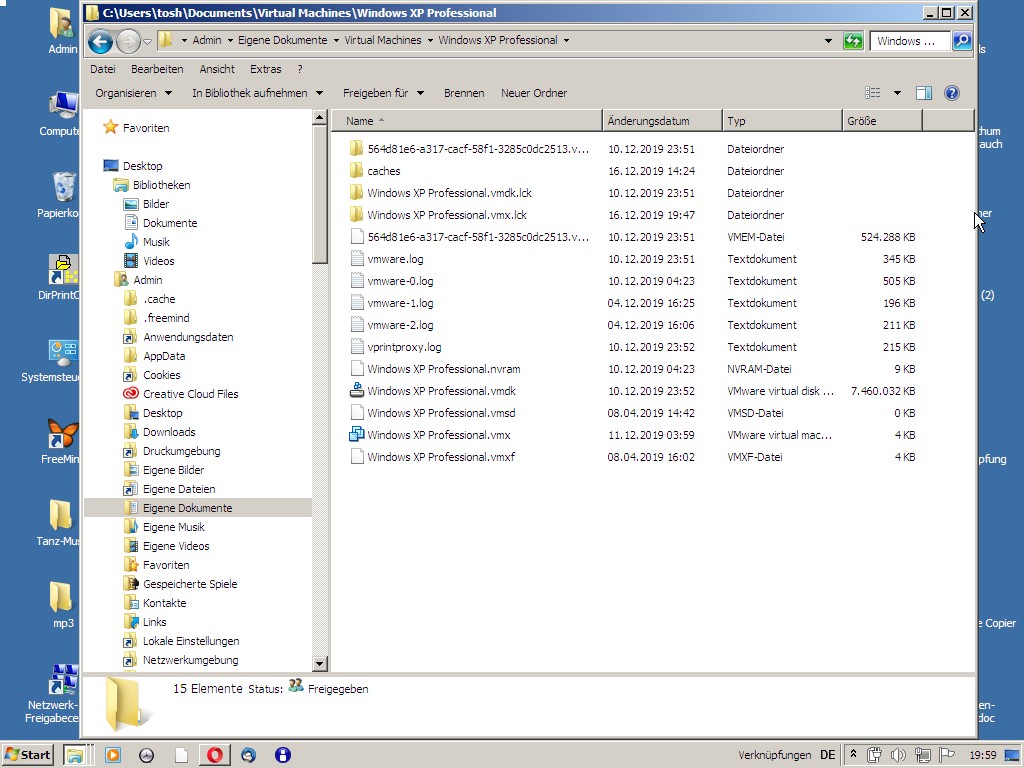Image resolution: width=1024 pixels, height=768 pixels.
Task: Select the Windows XP Professional.vmdk disk file
Action: pos(440,391)
